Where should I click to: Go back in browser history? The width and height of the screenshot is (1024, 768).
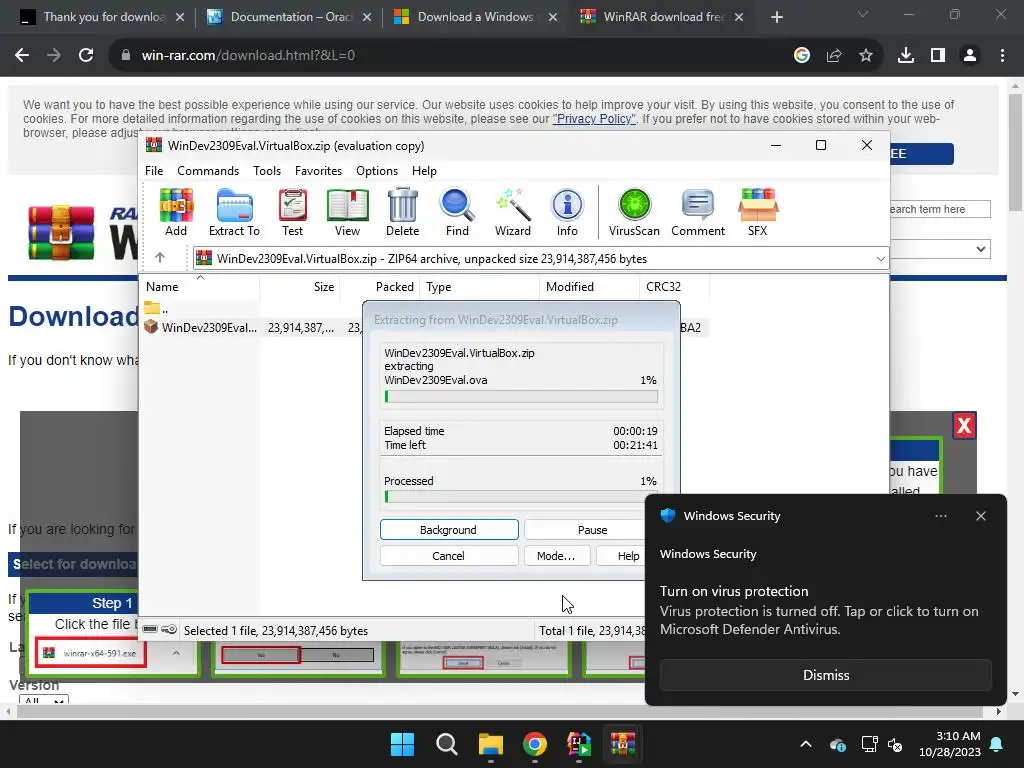click(x=22, y=56)
